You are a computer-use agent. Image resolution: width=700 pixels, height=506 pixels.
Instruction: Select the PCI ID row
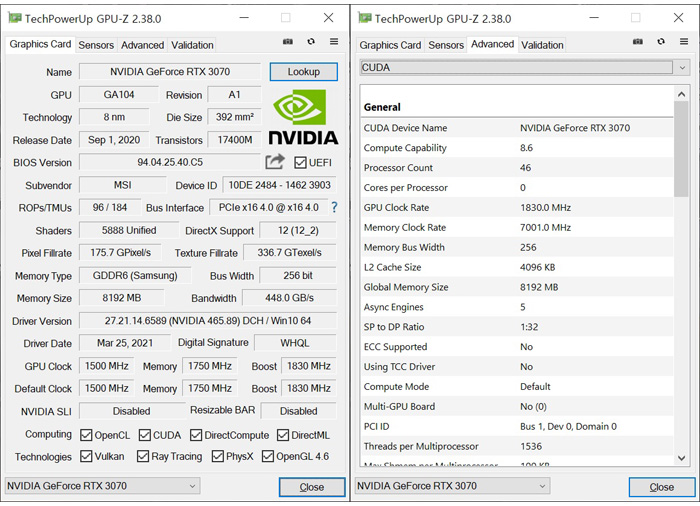(517, 427)
